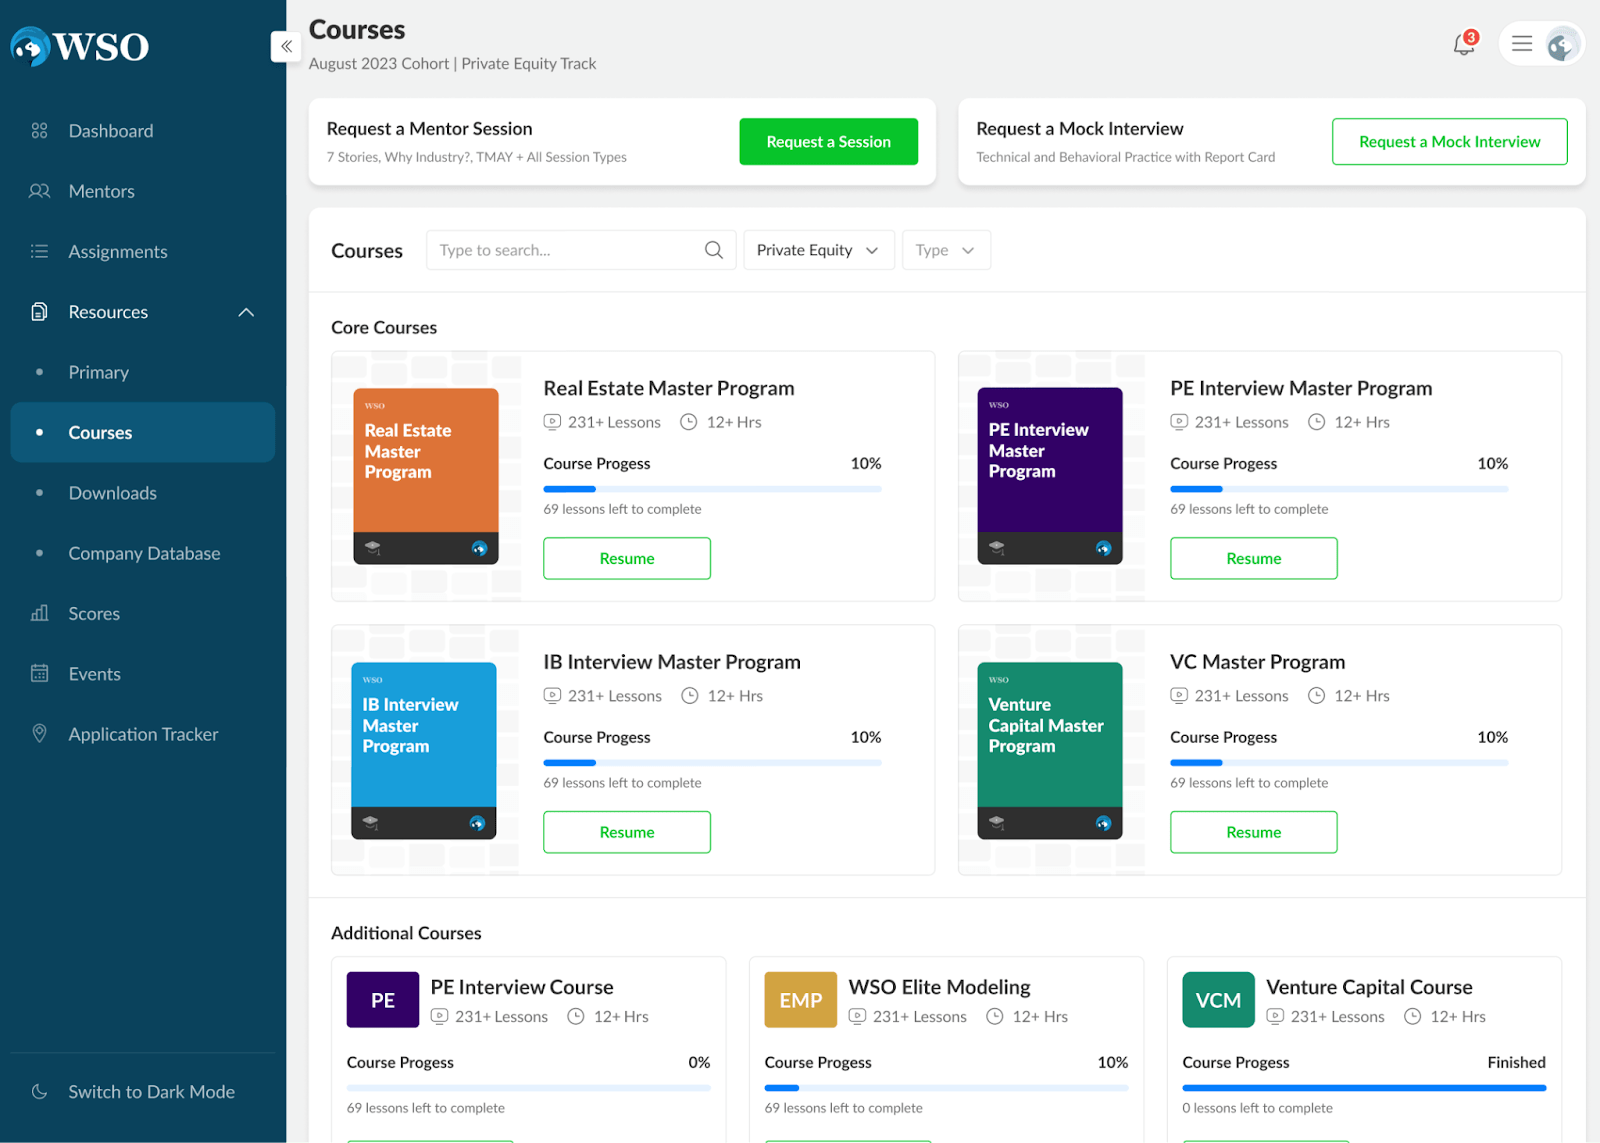1600x1143 pixels.
Task: Click the Events calendar icon
Action: (39, 673)
